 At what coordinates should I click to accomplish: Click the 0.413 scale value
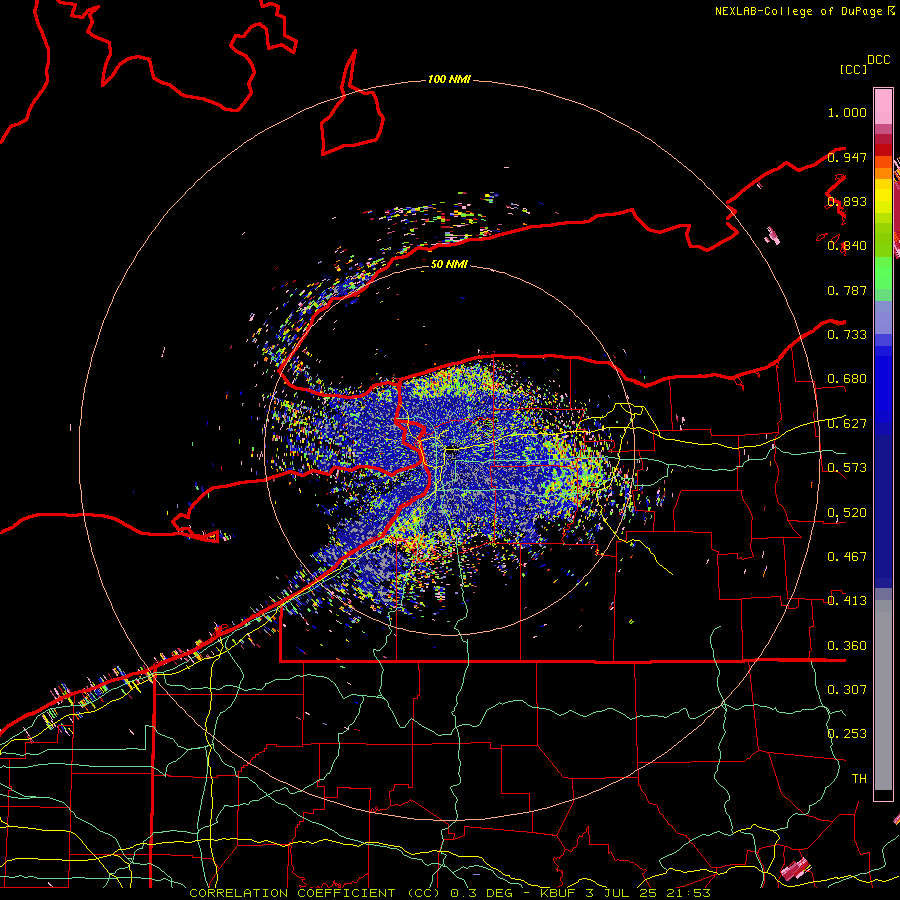(847, 601)
